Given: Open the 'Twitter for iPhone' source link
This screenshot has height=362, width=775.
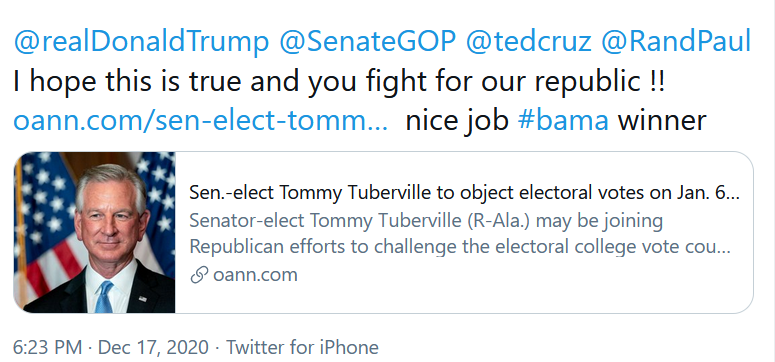Looking at the screenshot, I should pos(302,347).
